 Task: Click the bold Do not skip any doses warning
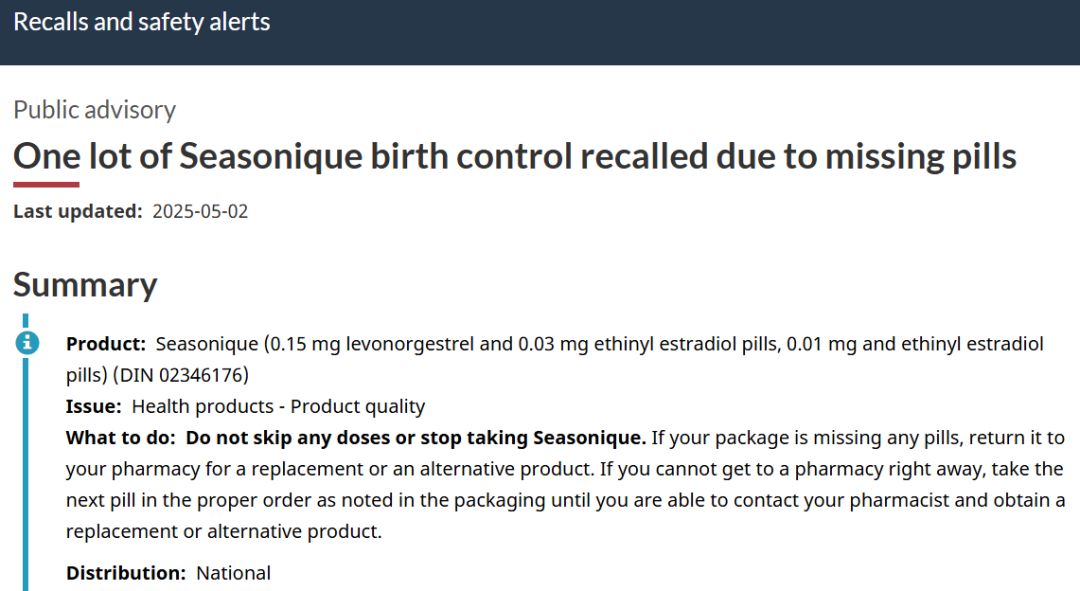tap(416, 437)
